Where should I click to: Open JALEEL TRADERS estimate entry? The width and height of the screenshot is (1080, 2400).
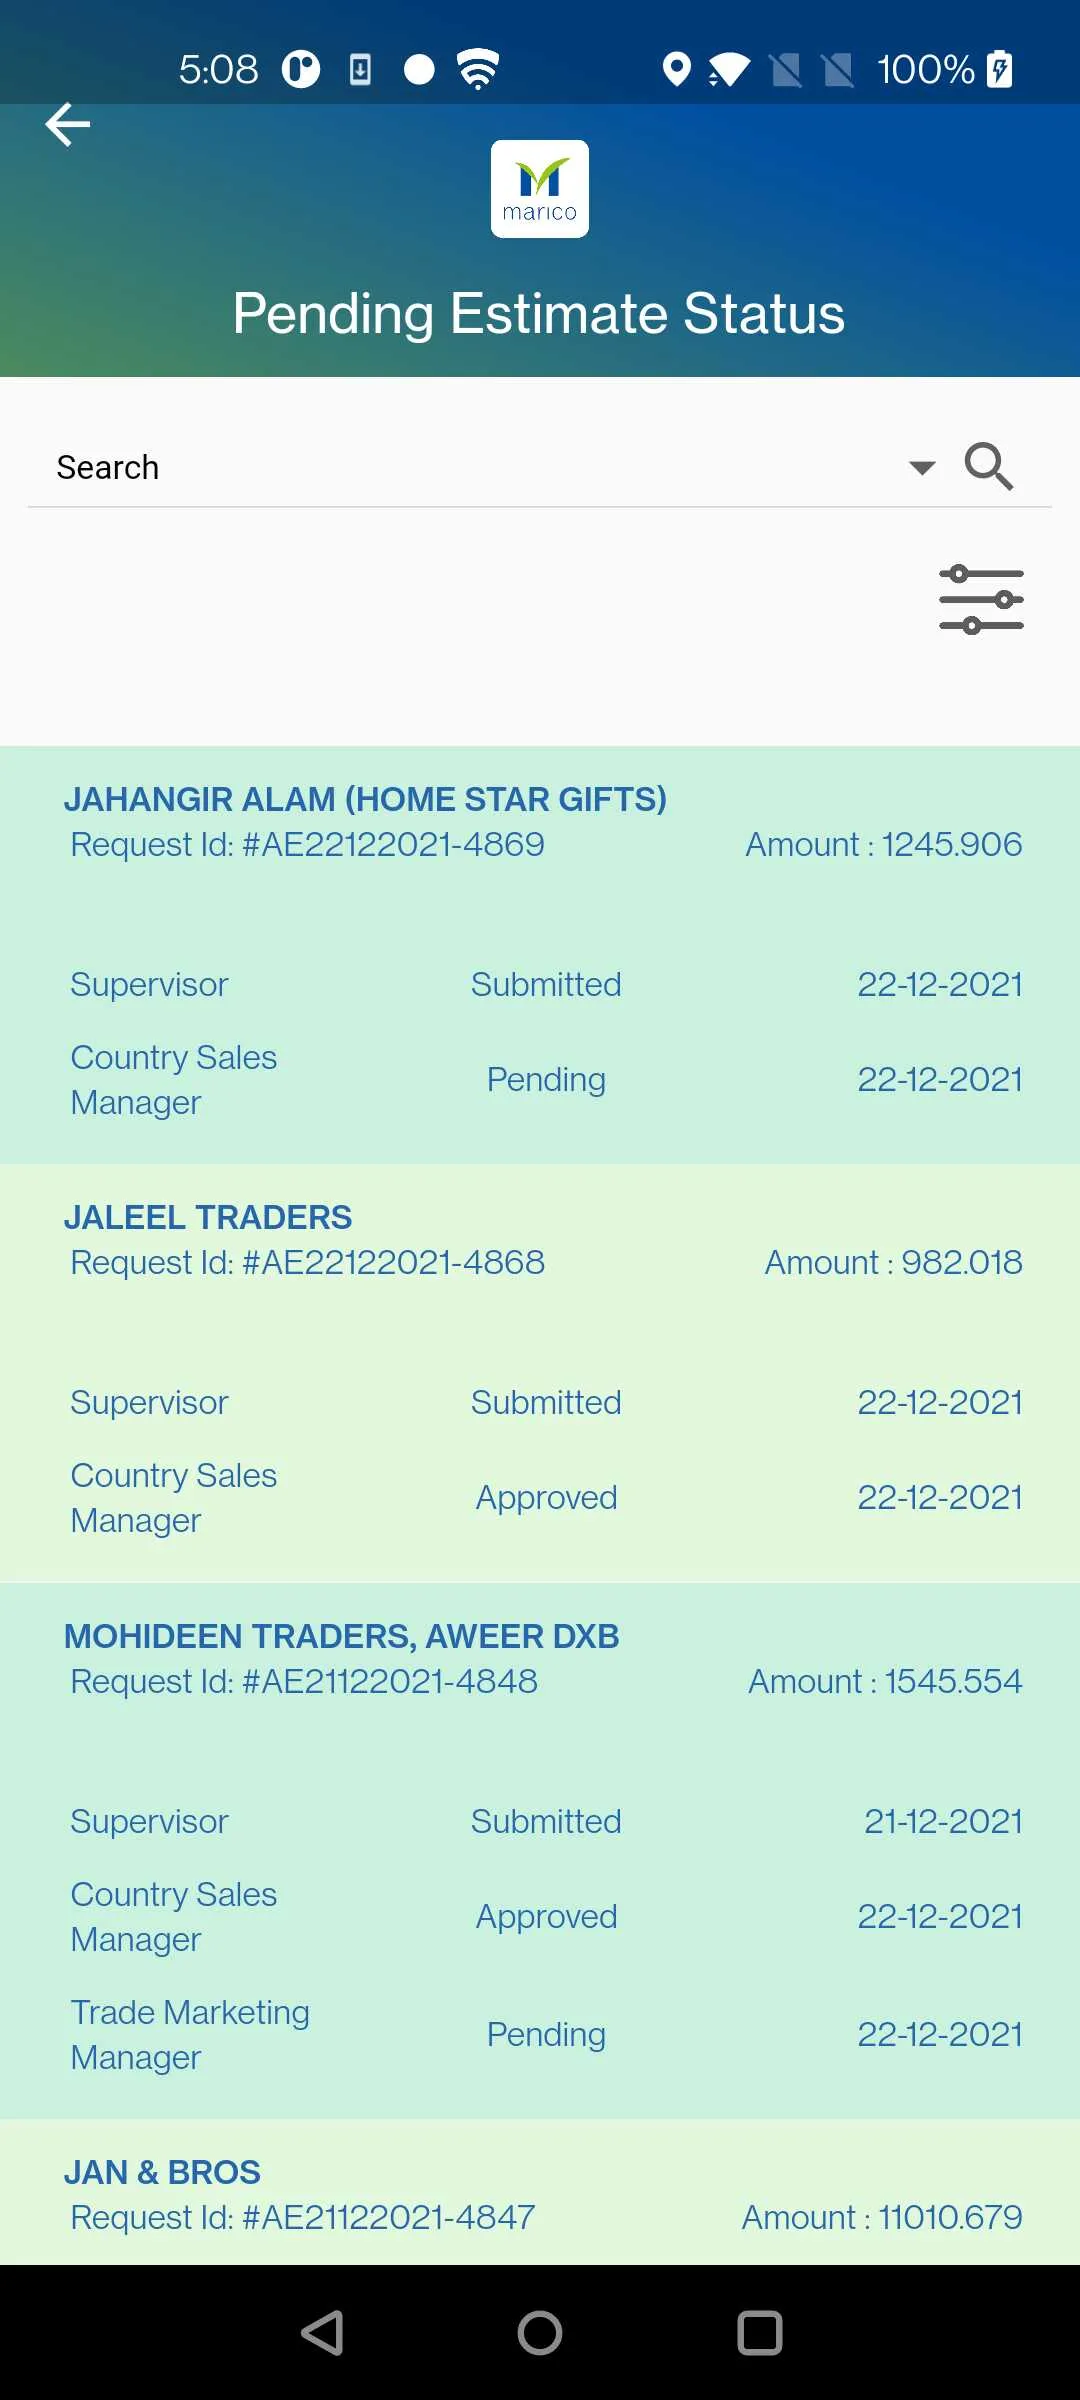point(540,1373)
